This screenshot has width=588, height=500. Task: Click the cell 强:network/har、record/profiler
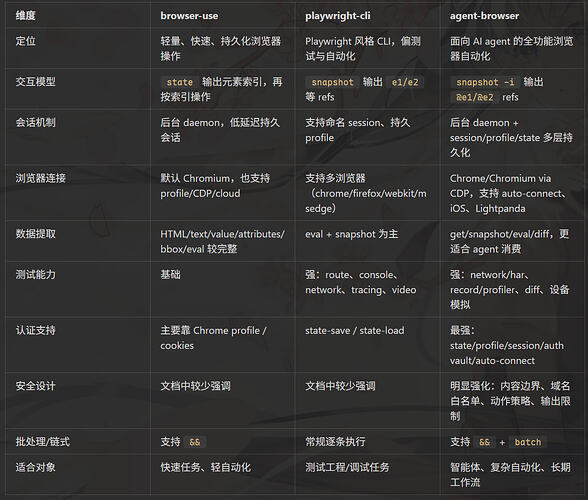click(x=510, y=290)
